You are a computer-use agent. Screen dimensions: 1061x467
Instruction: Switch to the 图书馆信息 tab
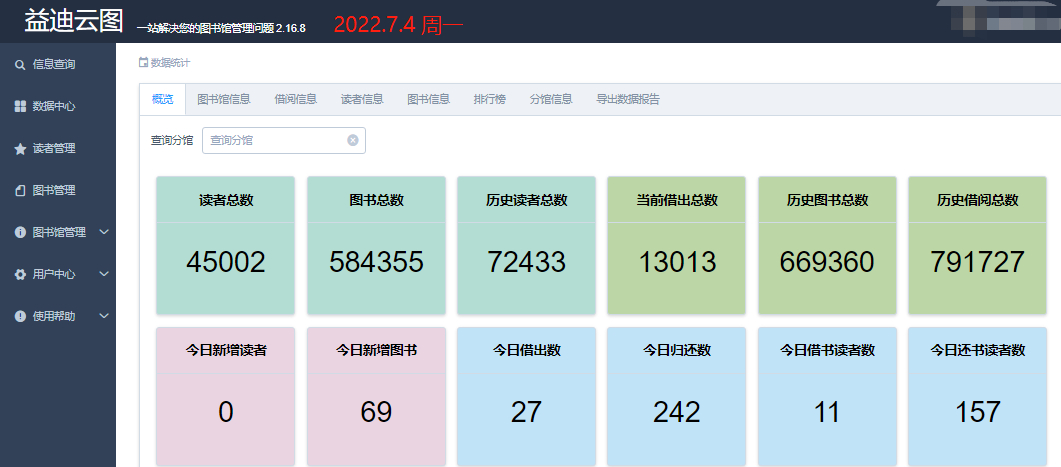tap(223, 99)
